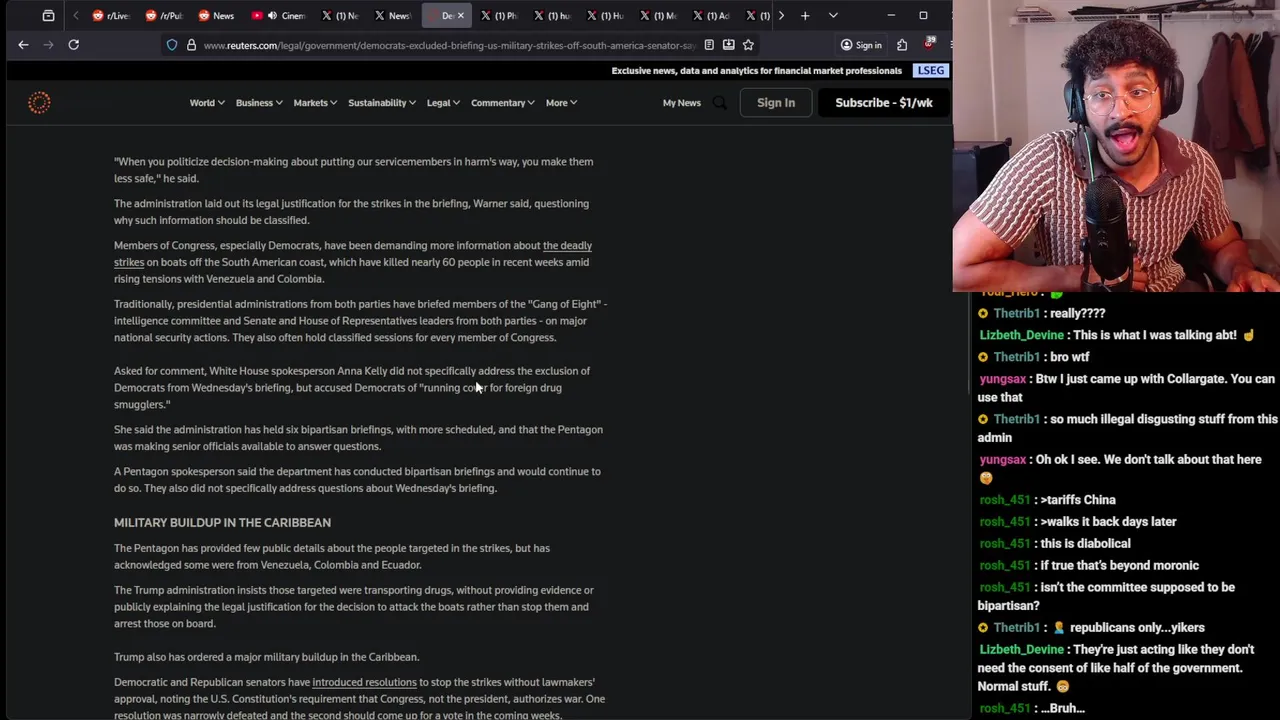
Task: Click rosh_451's 'this is diabolical' message
Action: pyautogui.click(x=1085, y=544)
